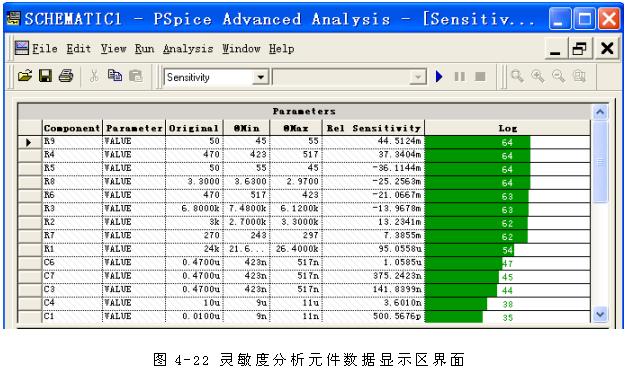
Task: Select the R9 row selector arrow
Action: click(30, 142)
